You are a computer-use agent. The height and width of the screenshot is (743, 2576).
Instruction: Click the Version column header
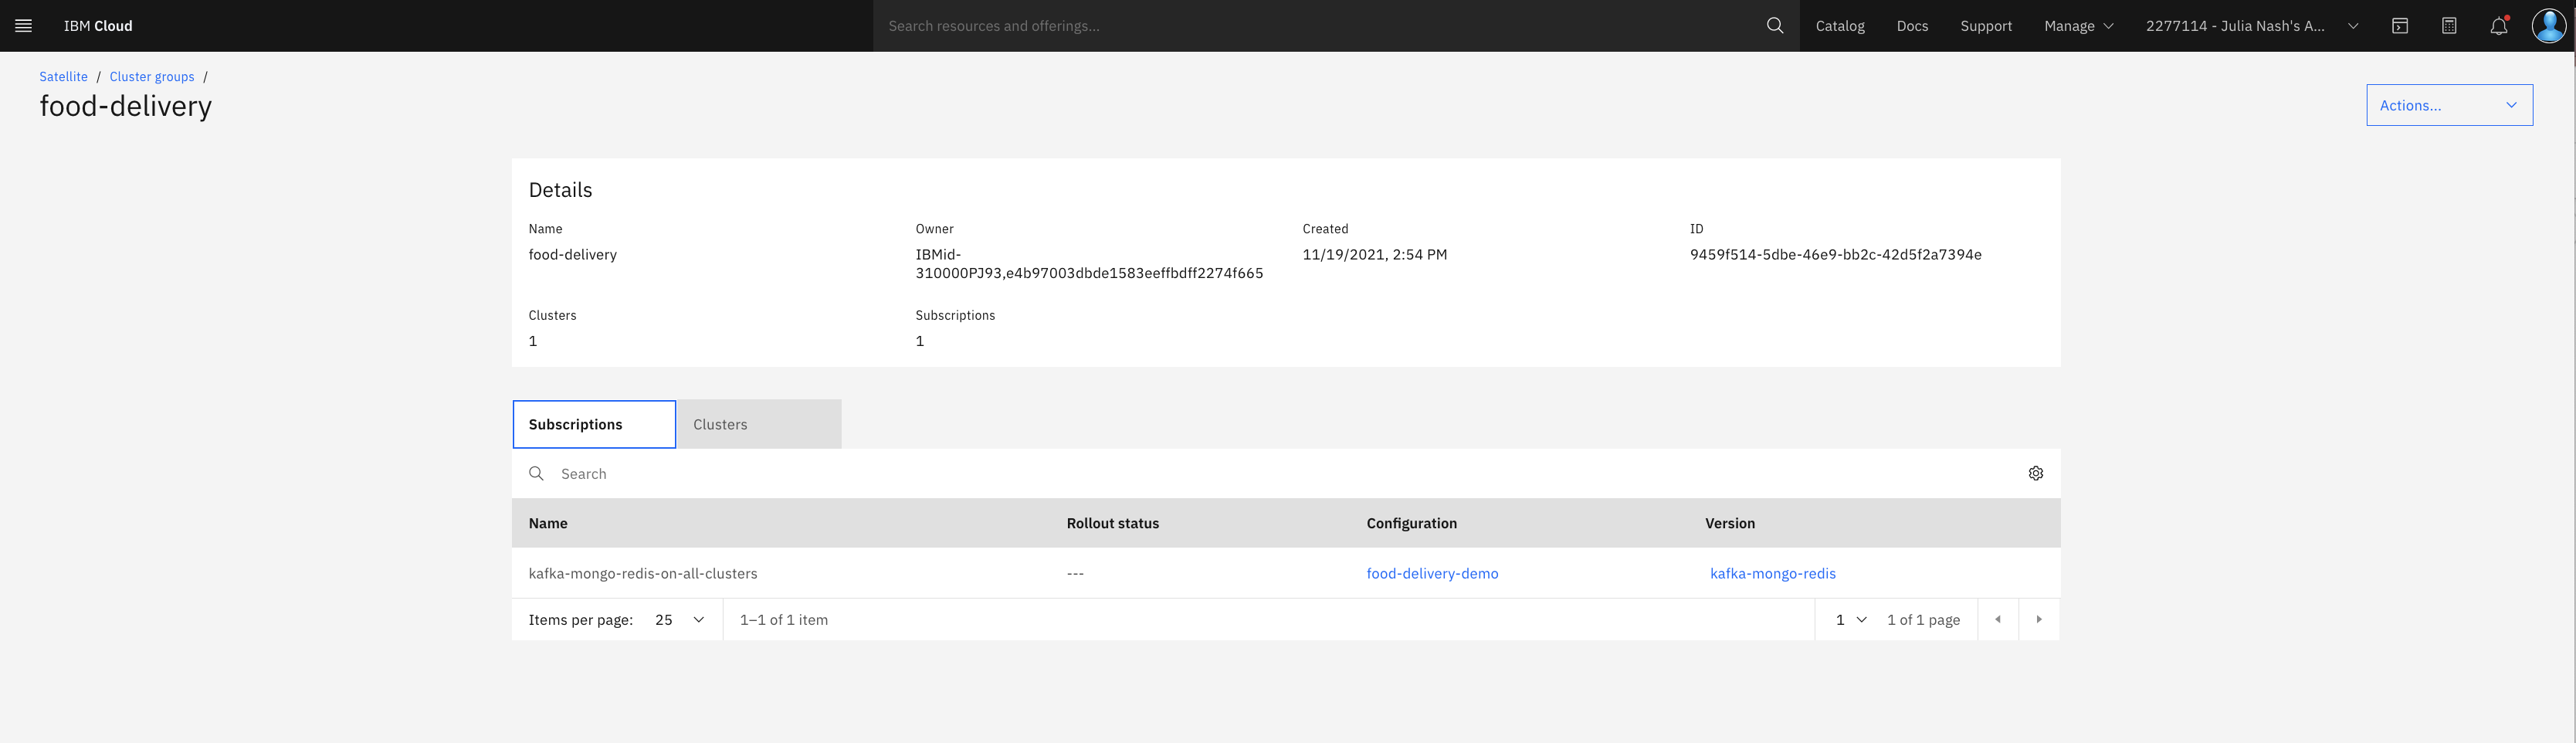(1729, 524)
